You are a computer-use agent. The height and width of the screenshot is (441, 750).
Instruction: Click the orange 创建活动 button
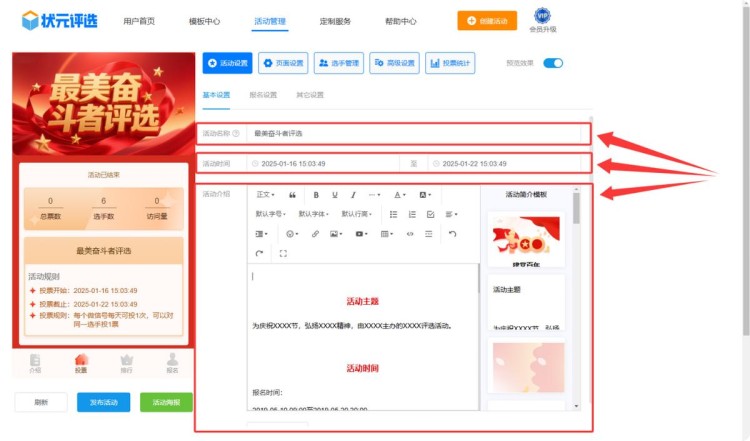(487, 21)
